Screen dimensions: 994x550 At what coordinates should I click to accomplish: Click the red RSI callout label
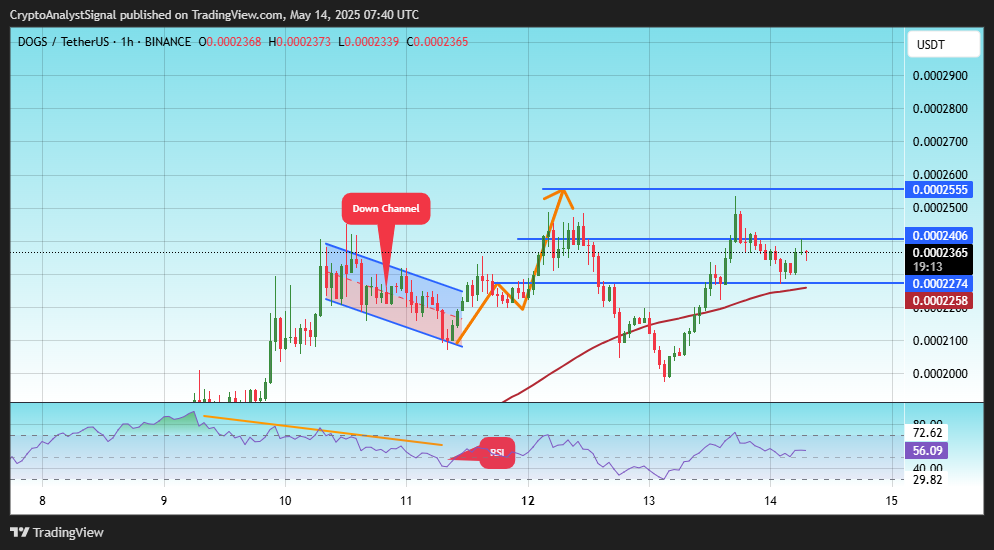pos(497,452)
